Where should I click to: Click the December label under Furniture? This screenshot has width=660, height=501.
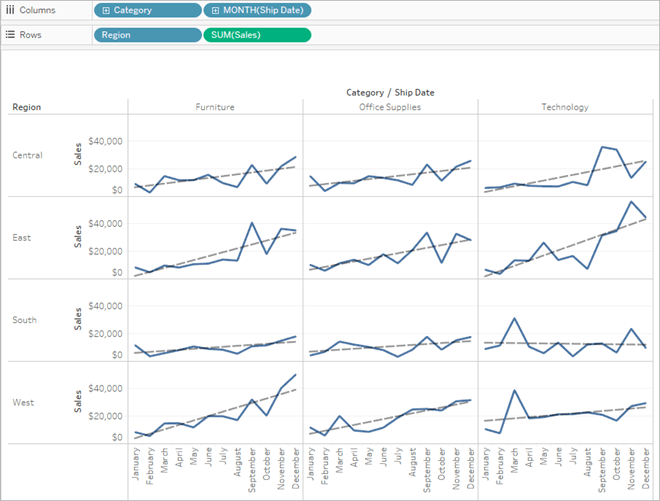(296, 468)
